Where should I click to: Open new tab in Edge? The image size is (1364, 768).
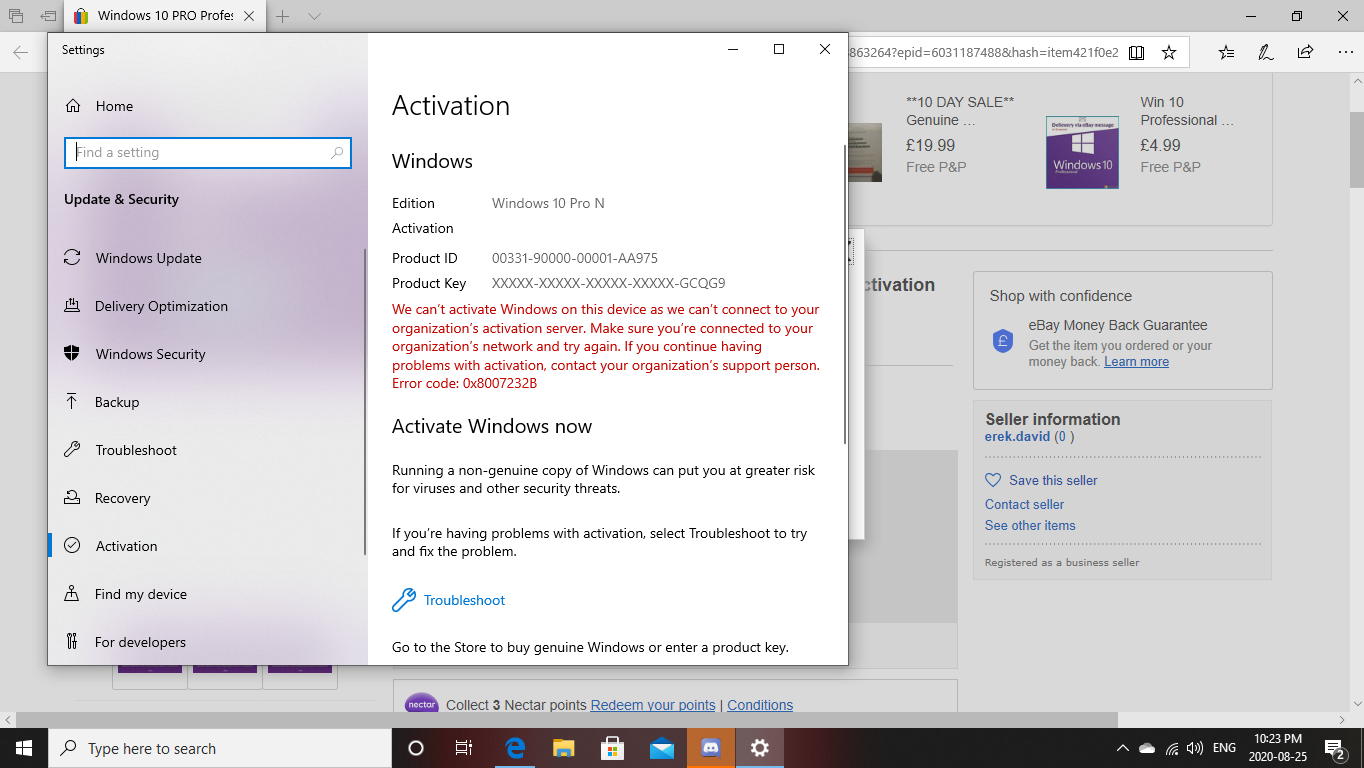pos(283,16)
